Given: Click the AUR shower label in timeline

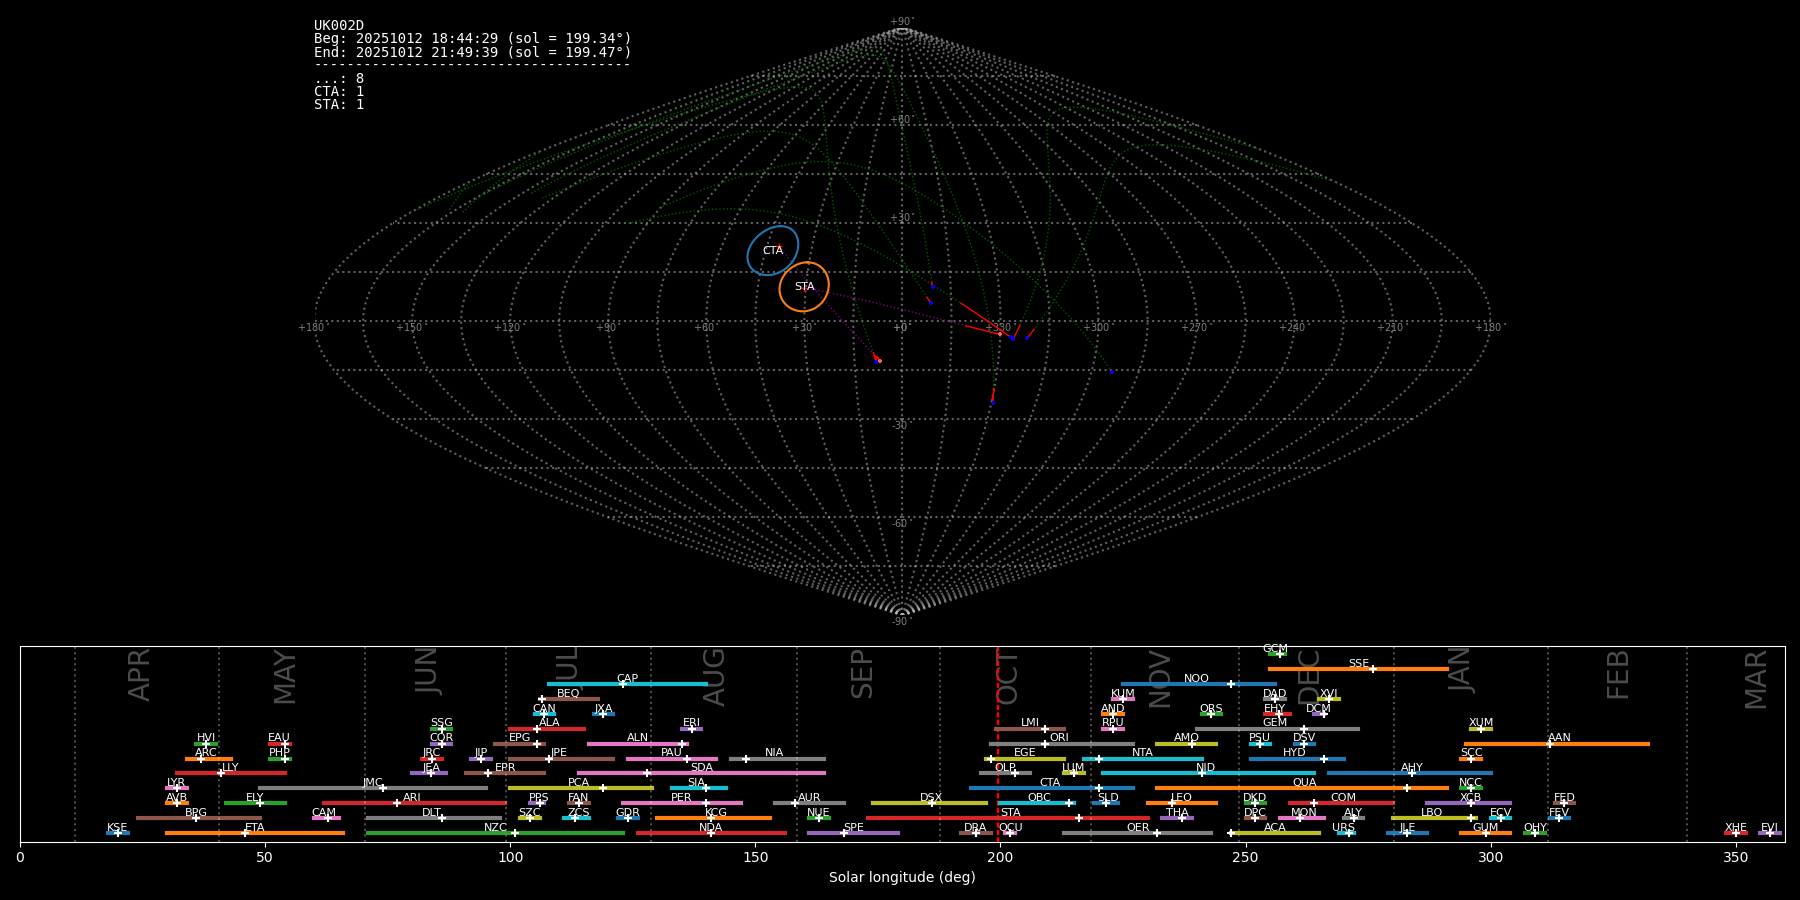Looking at the screenshot, I should pyautogui.click(x=809, y=798).
